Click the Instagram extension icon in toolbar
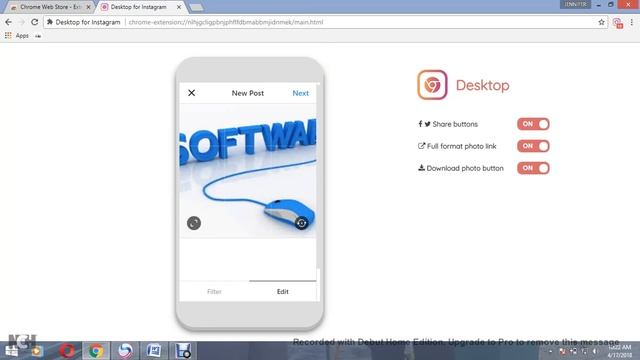640x360 pixels. click(x=618, y=23)
